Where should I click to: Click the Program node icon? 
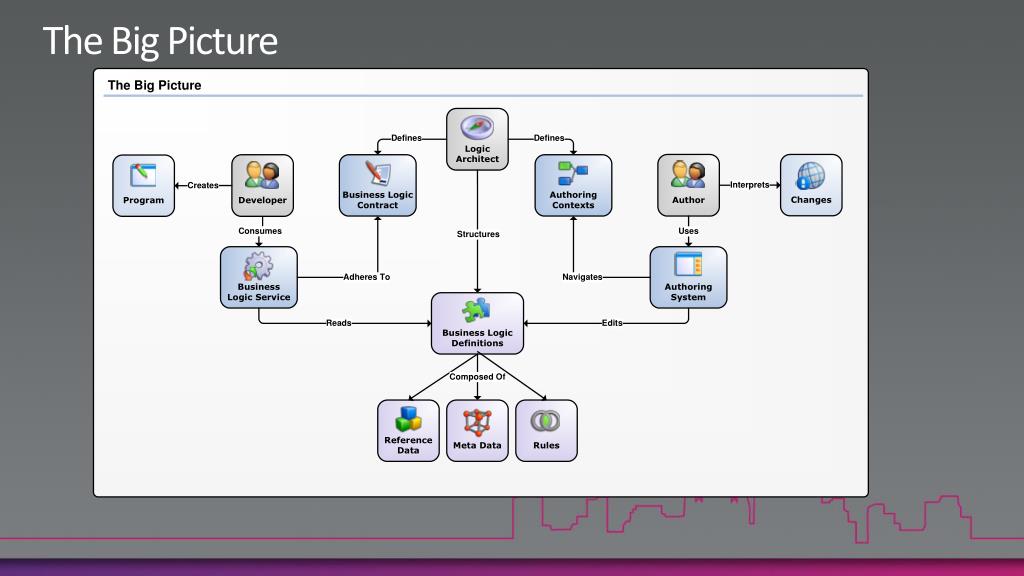point(143,176)
